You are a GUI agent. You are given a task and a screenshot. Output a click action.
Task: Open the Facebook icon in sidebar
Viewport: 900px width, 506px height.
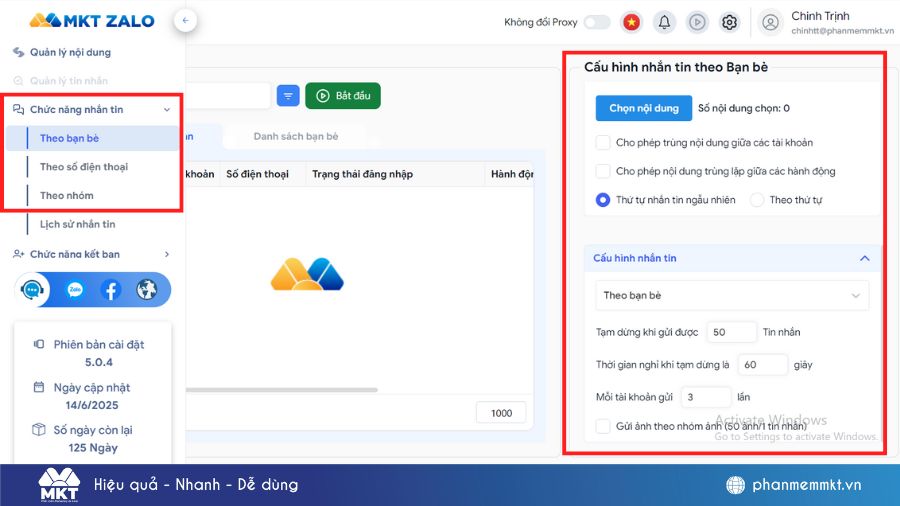[x=110, y=290]
